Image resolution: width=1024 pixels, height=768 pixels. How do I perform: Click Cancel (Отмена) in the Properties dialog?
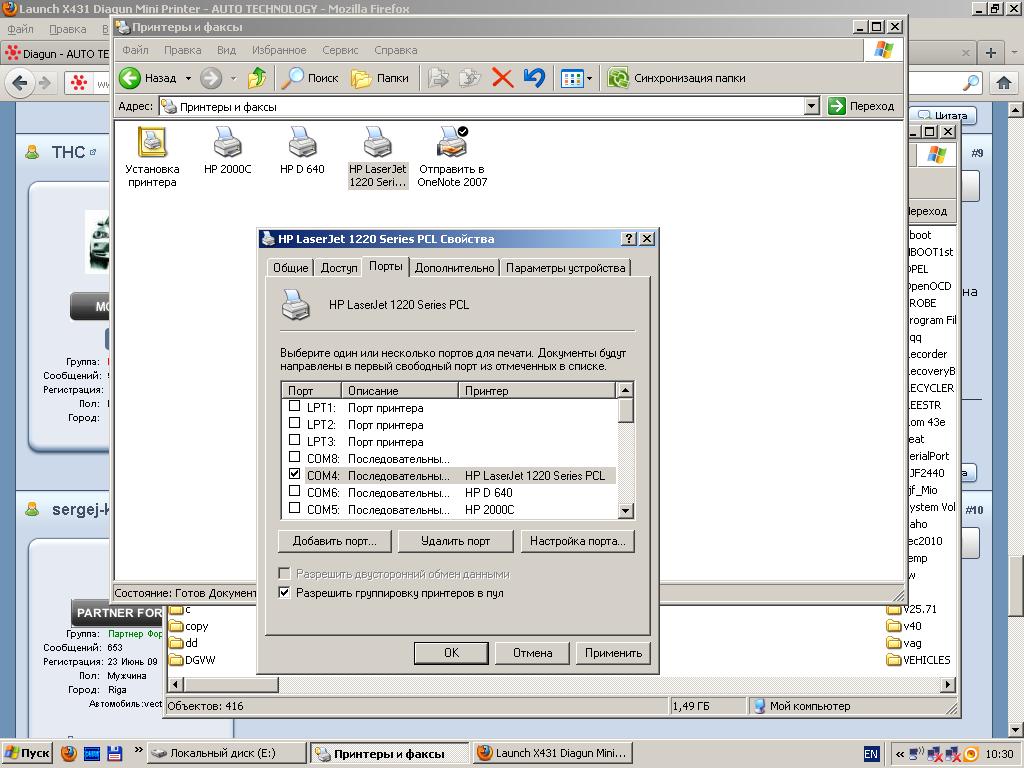(532, 652)
